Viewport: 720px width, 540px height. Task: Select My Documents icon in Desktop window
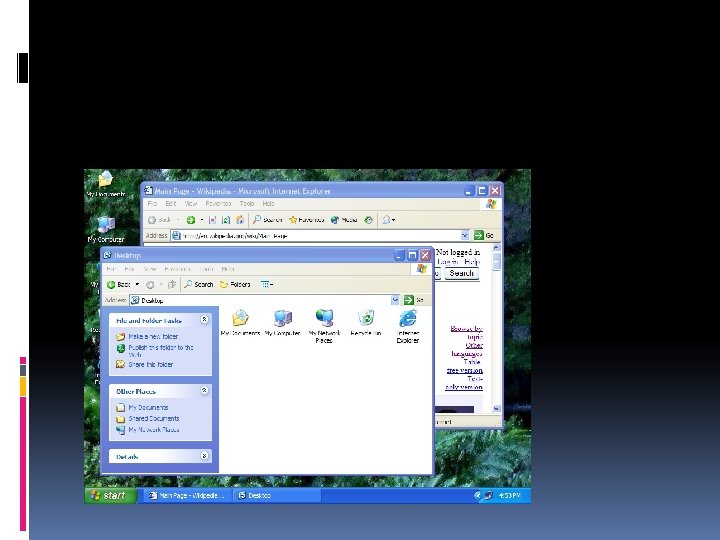(240, 323)
